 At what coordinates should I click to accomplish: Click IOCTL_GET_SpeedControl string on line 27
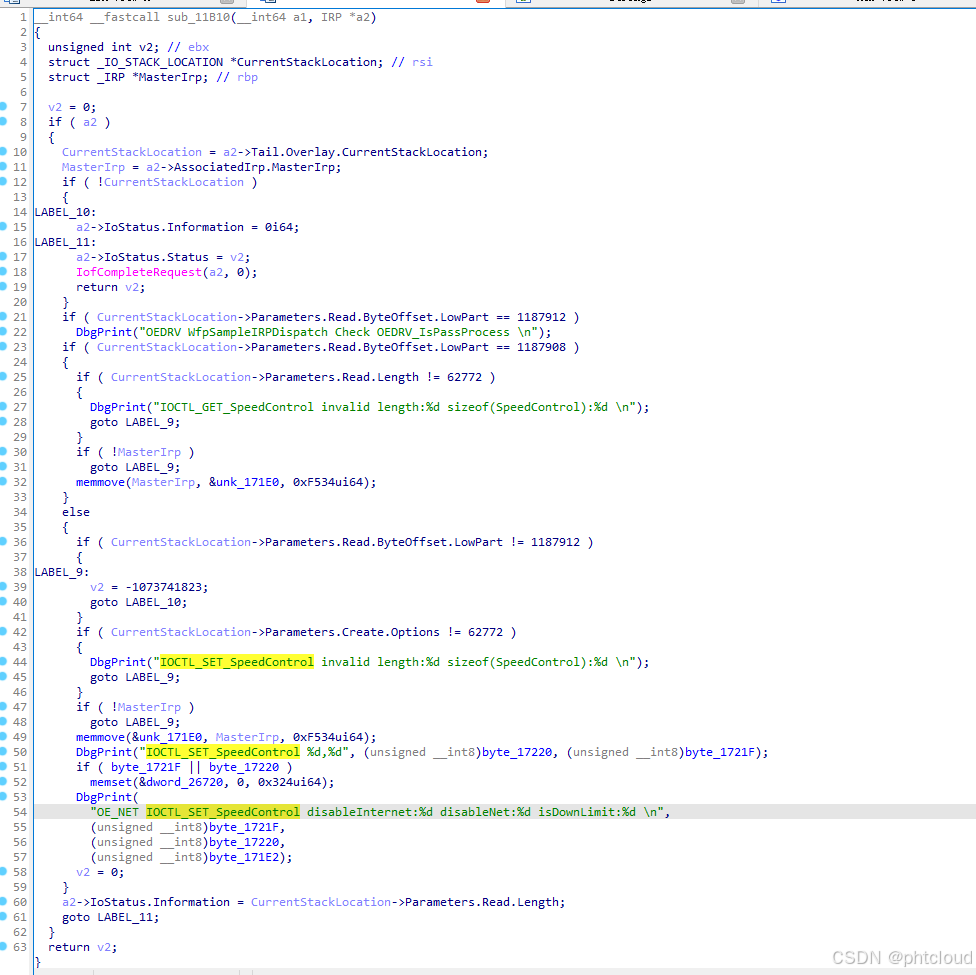[237, 407]
